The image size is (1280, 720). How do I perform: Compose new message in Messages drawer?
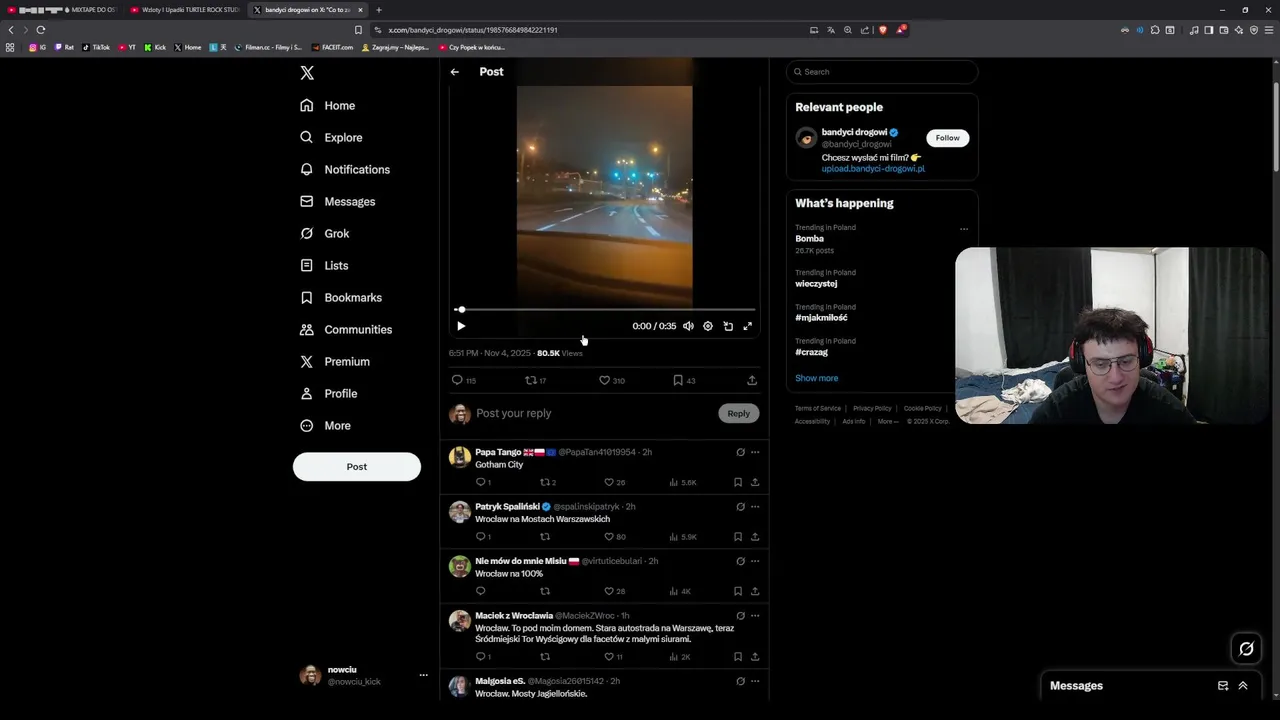coord(1223,686)
